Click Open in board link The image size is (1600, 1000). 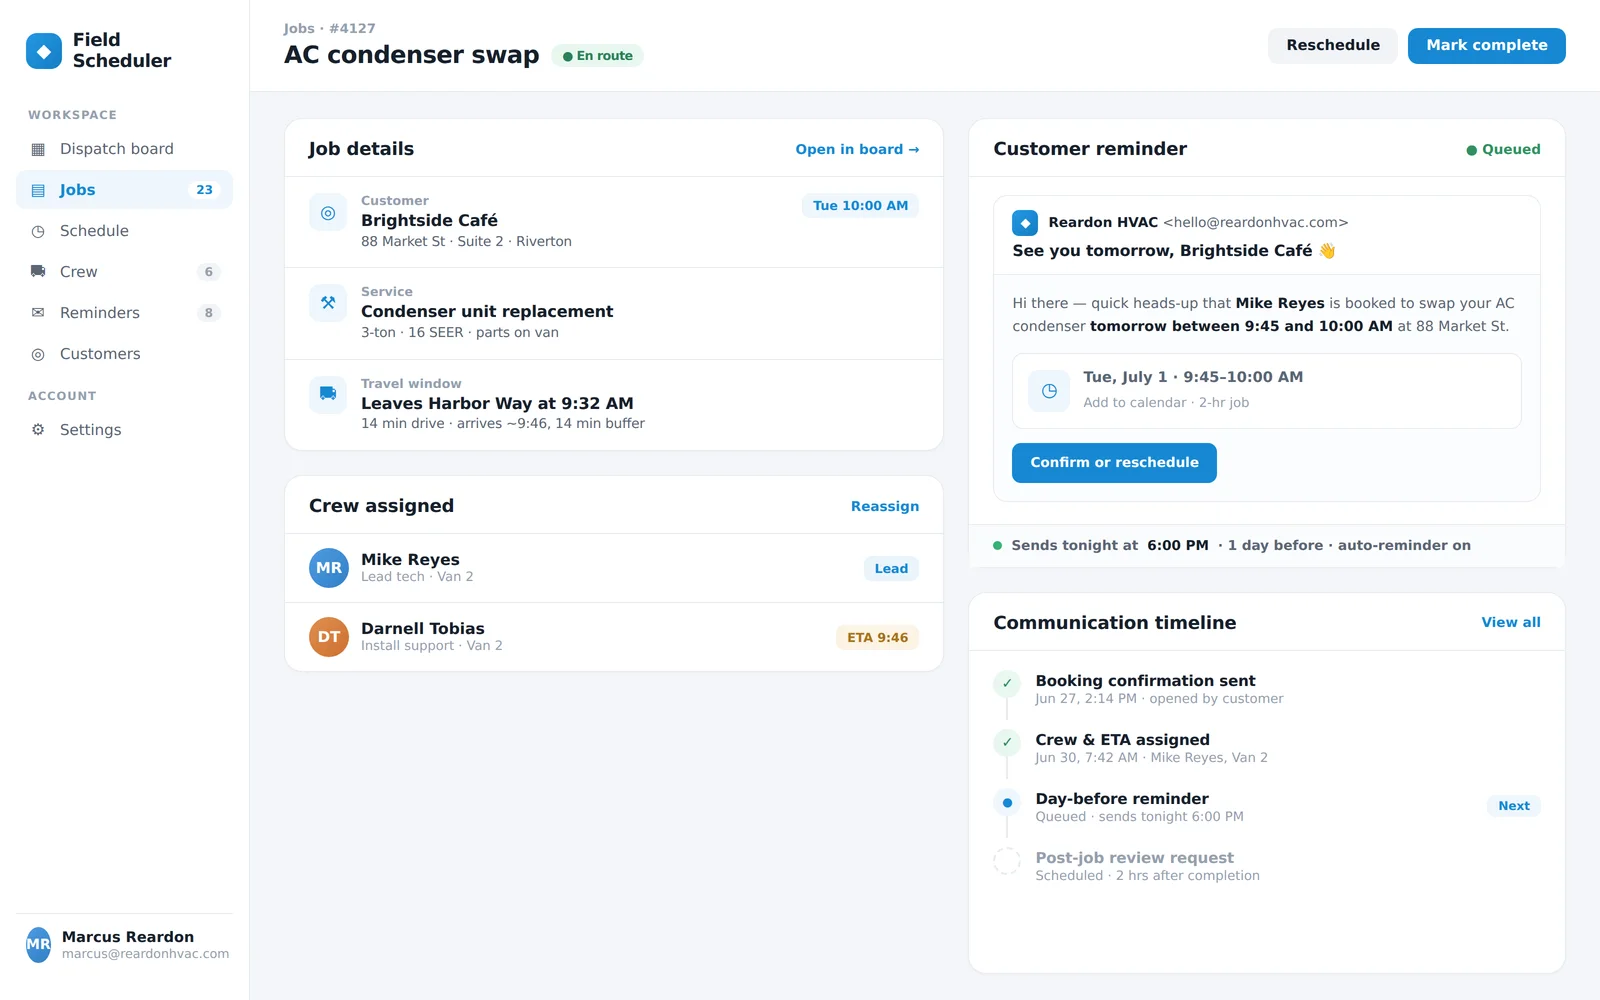click(857, 150)
